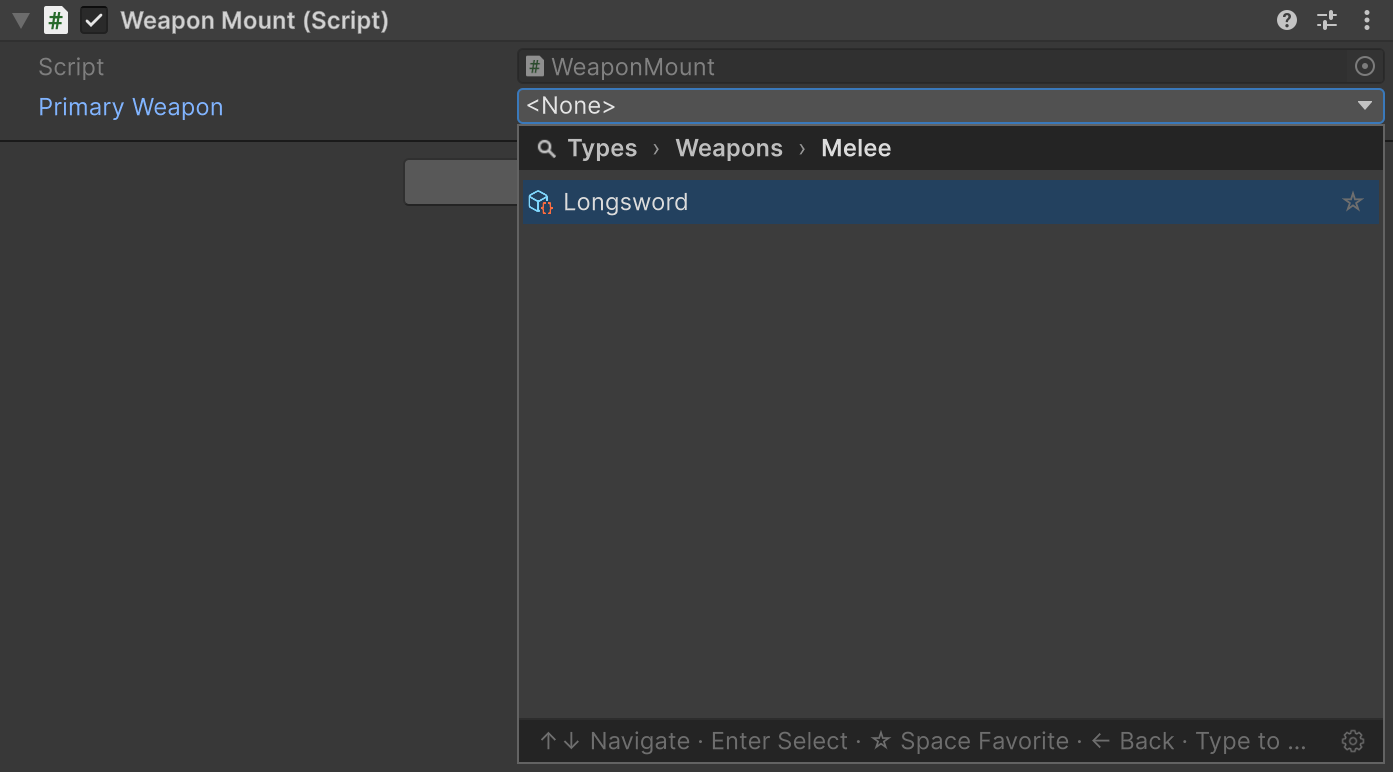The image size is (1393, 772).
Task: Collapse the Weapon Mount component foldout
Action: pos(21,20)
